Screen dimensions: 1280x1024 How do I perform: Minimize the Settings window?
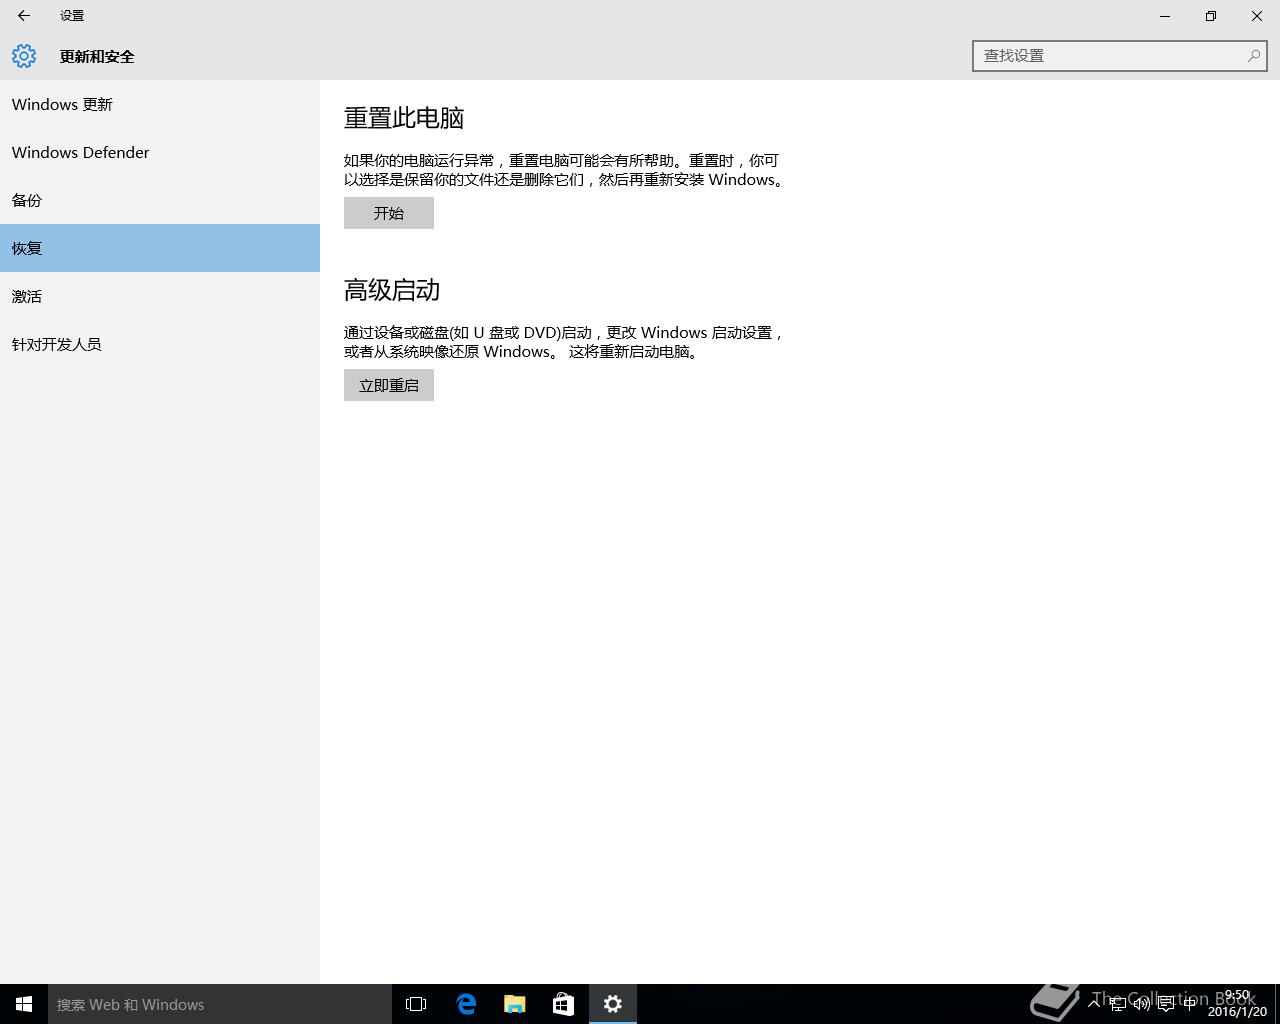[1165, 16]
